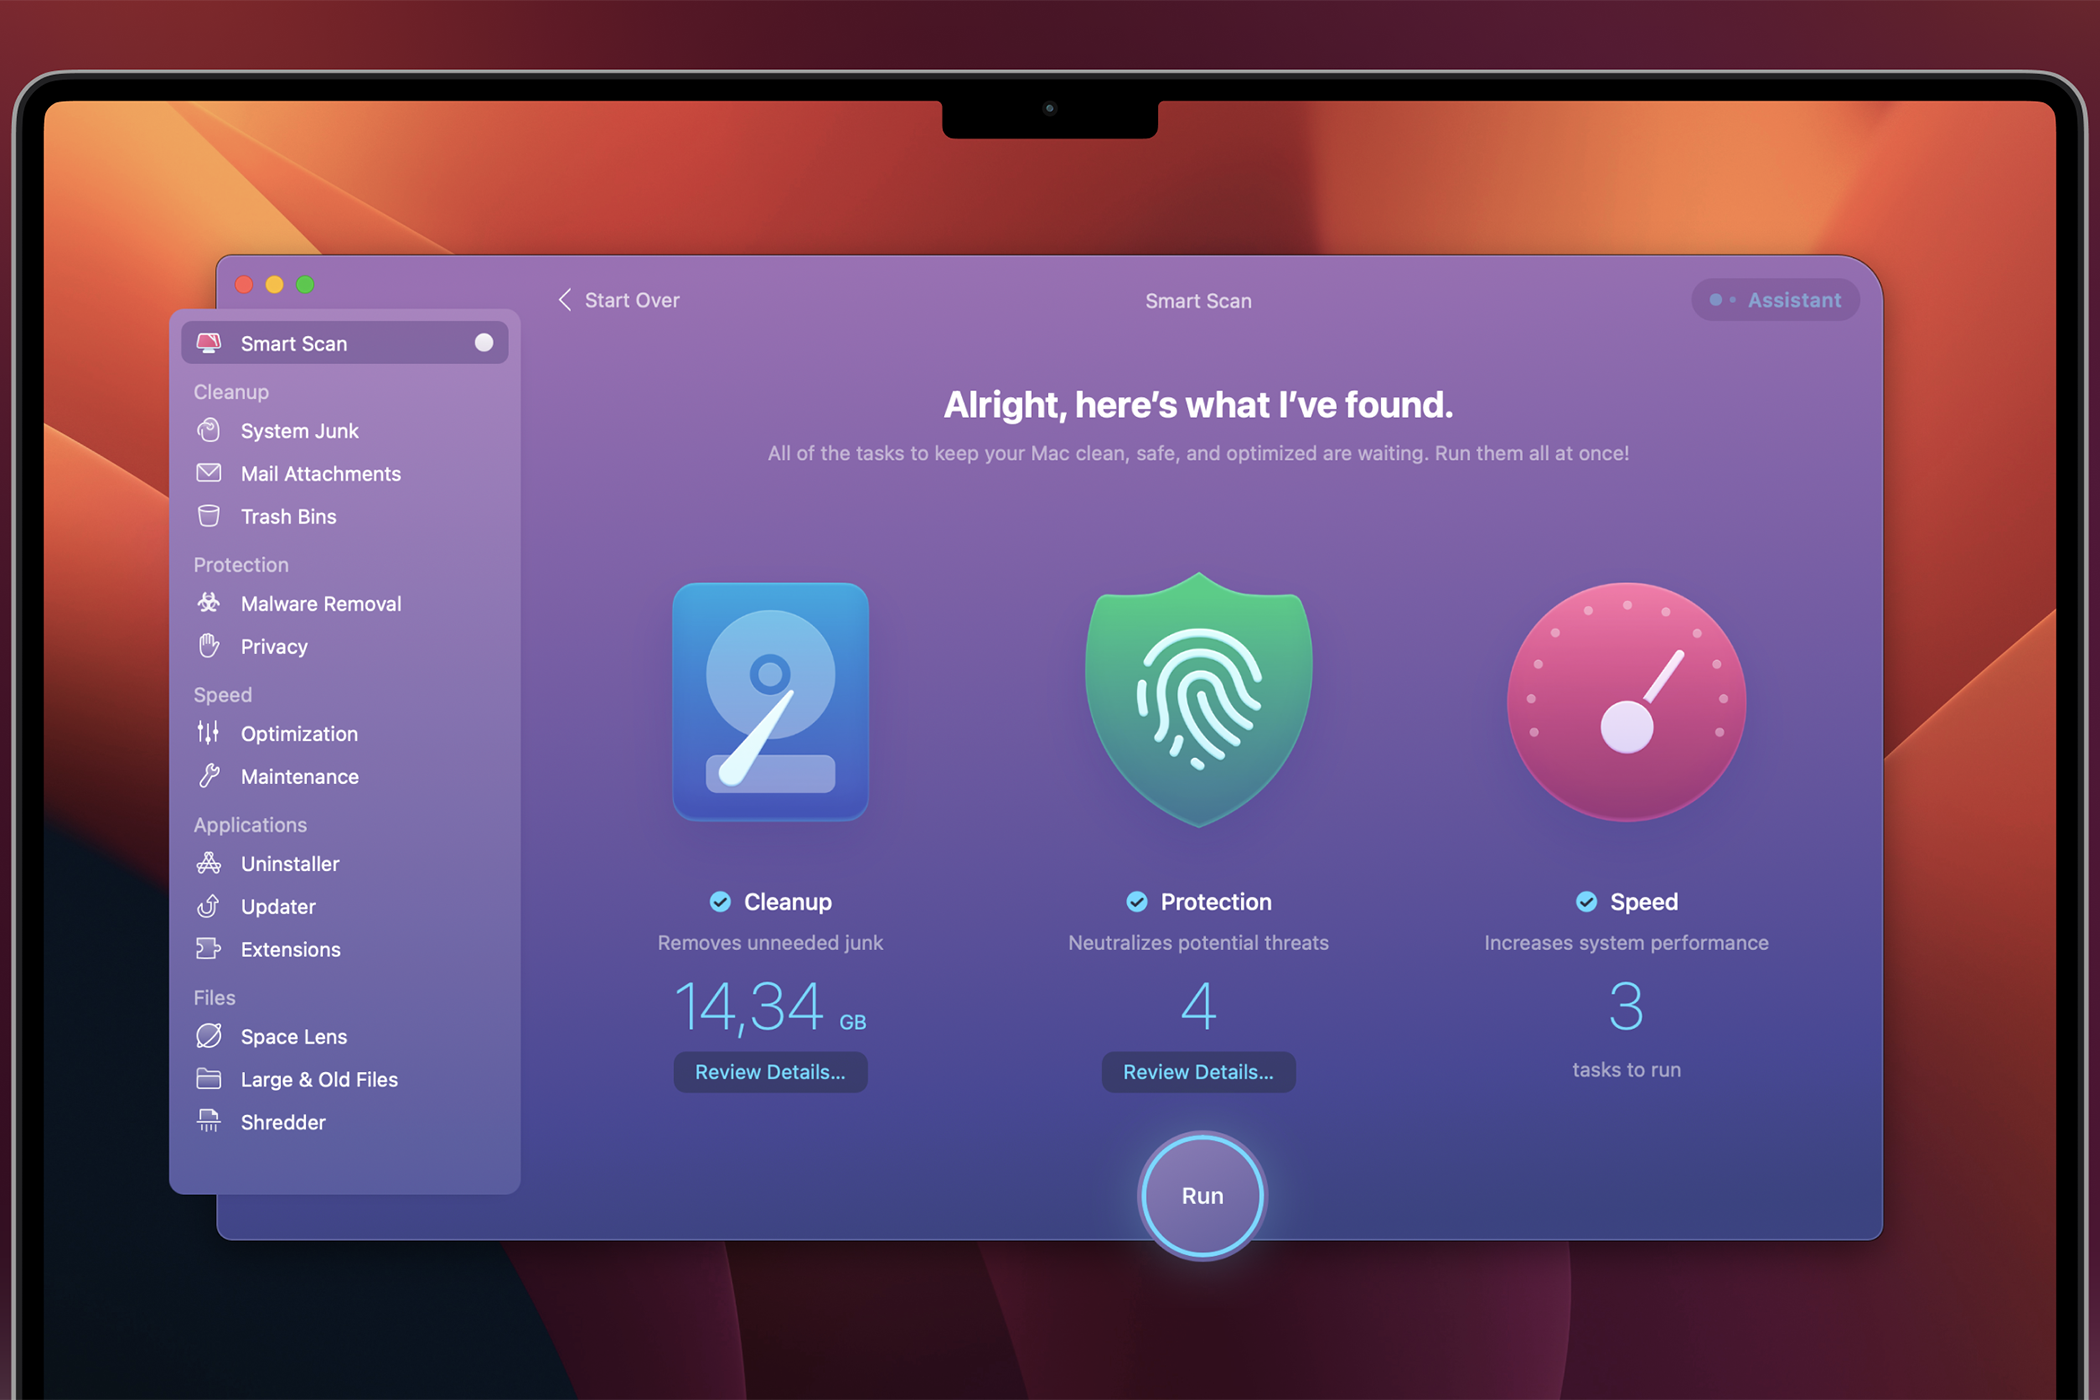Expand the Cleanup section details
The width and height of the screenshot is (2100, 1400).
coord(769,1072)
